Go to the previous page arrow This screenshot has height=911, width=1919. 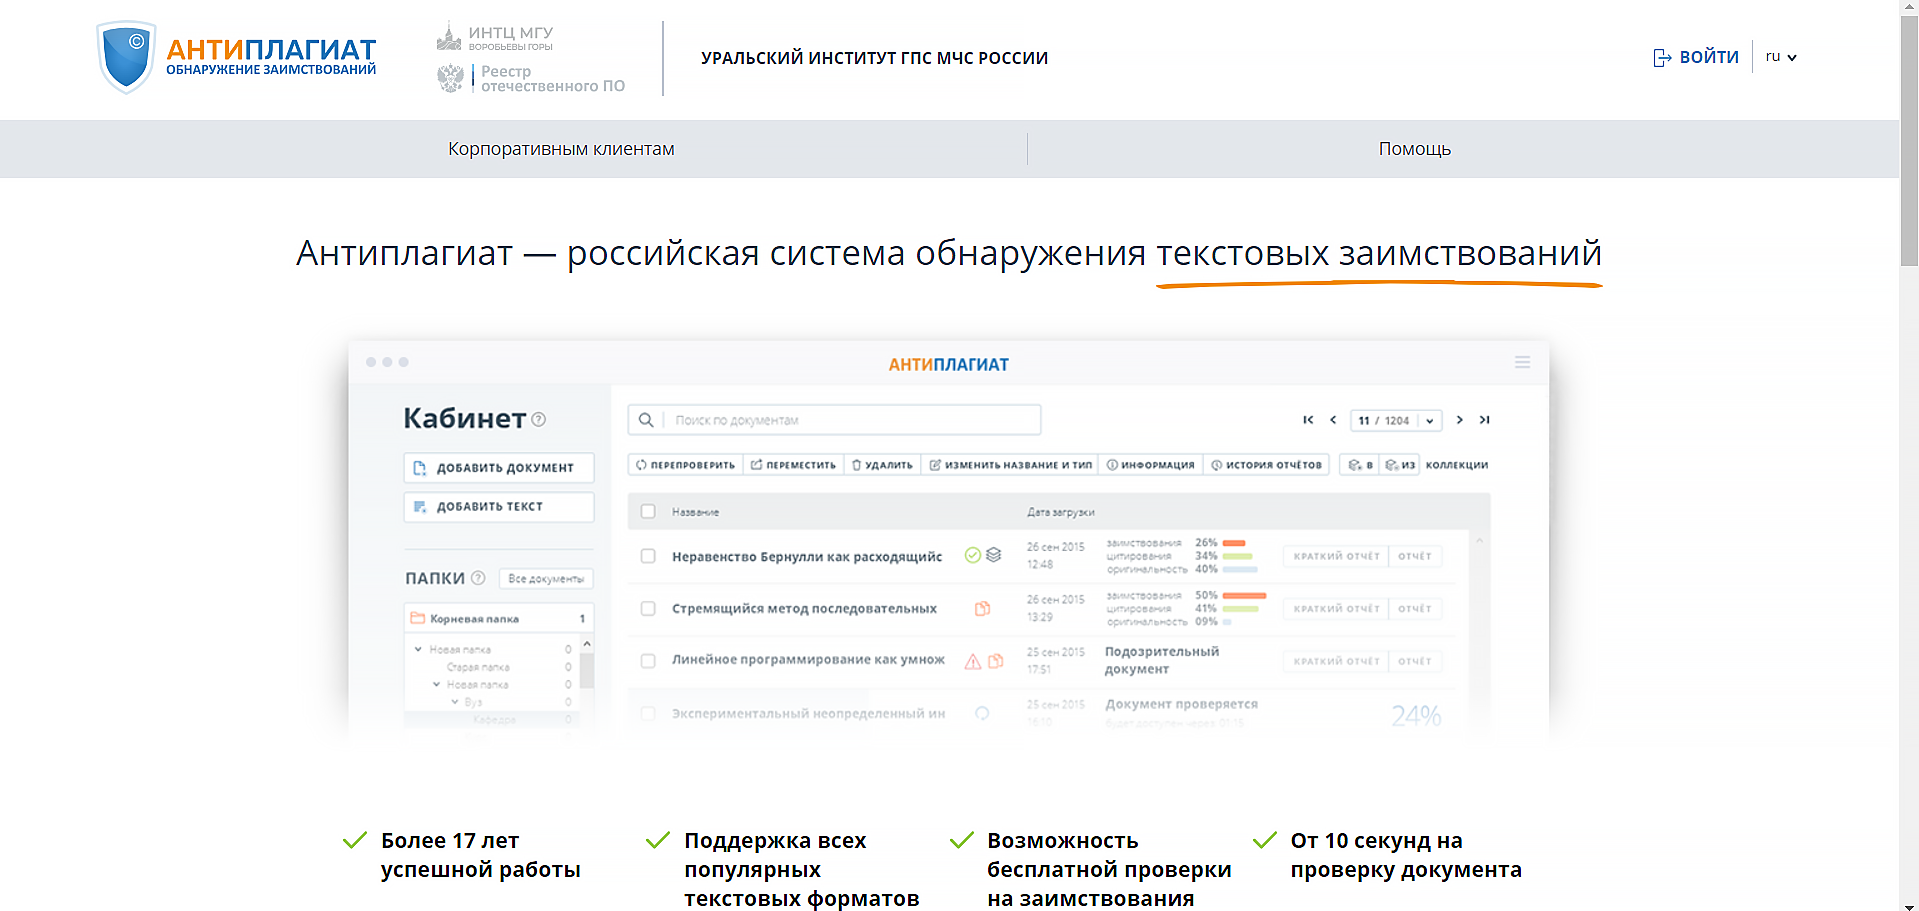[x=1333, y=420]
